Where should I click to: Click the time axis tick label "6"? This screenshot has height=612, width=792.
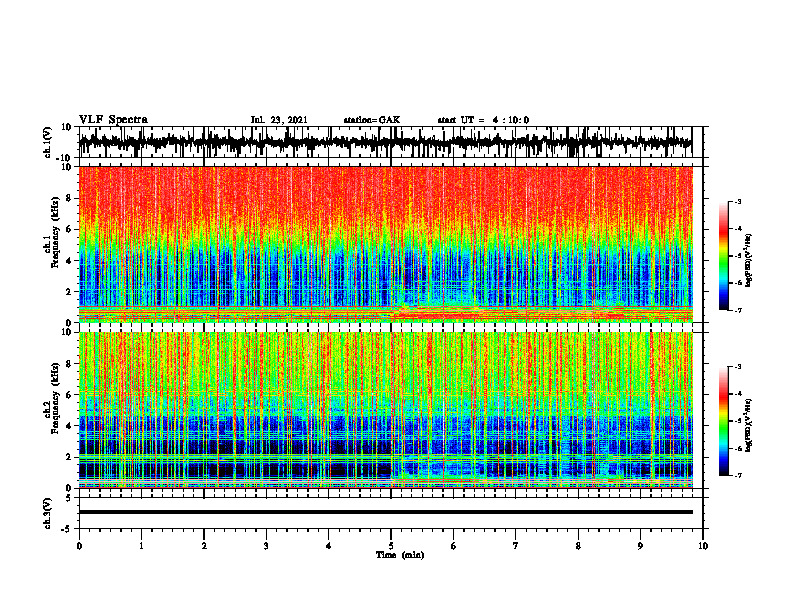[454, 545]
